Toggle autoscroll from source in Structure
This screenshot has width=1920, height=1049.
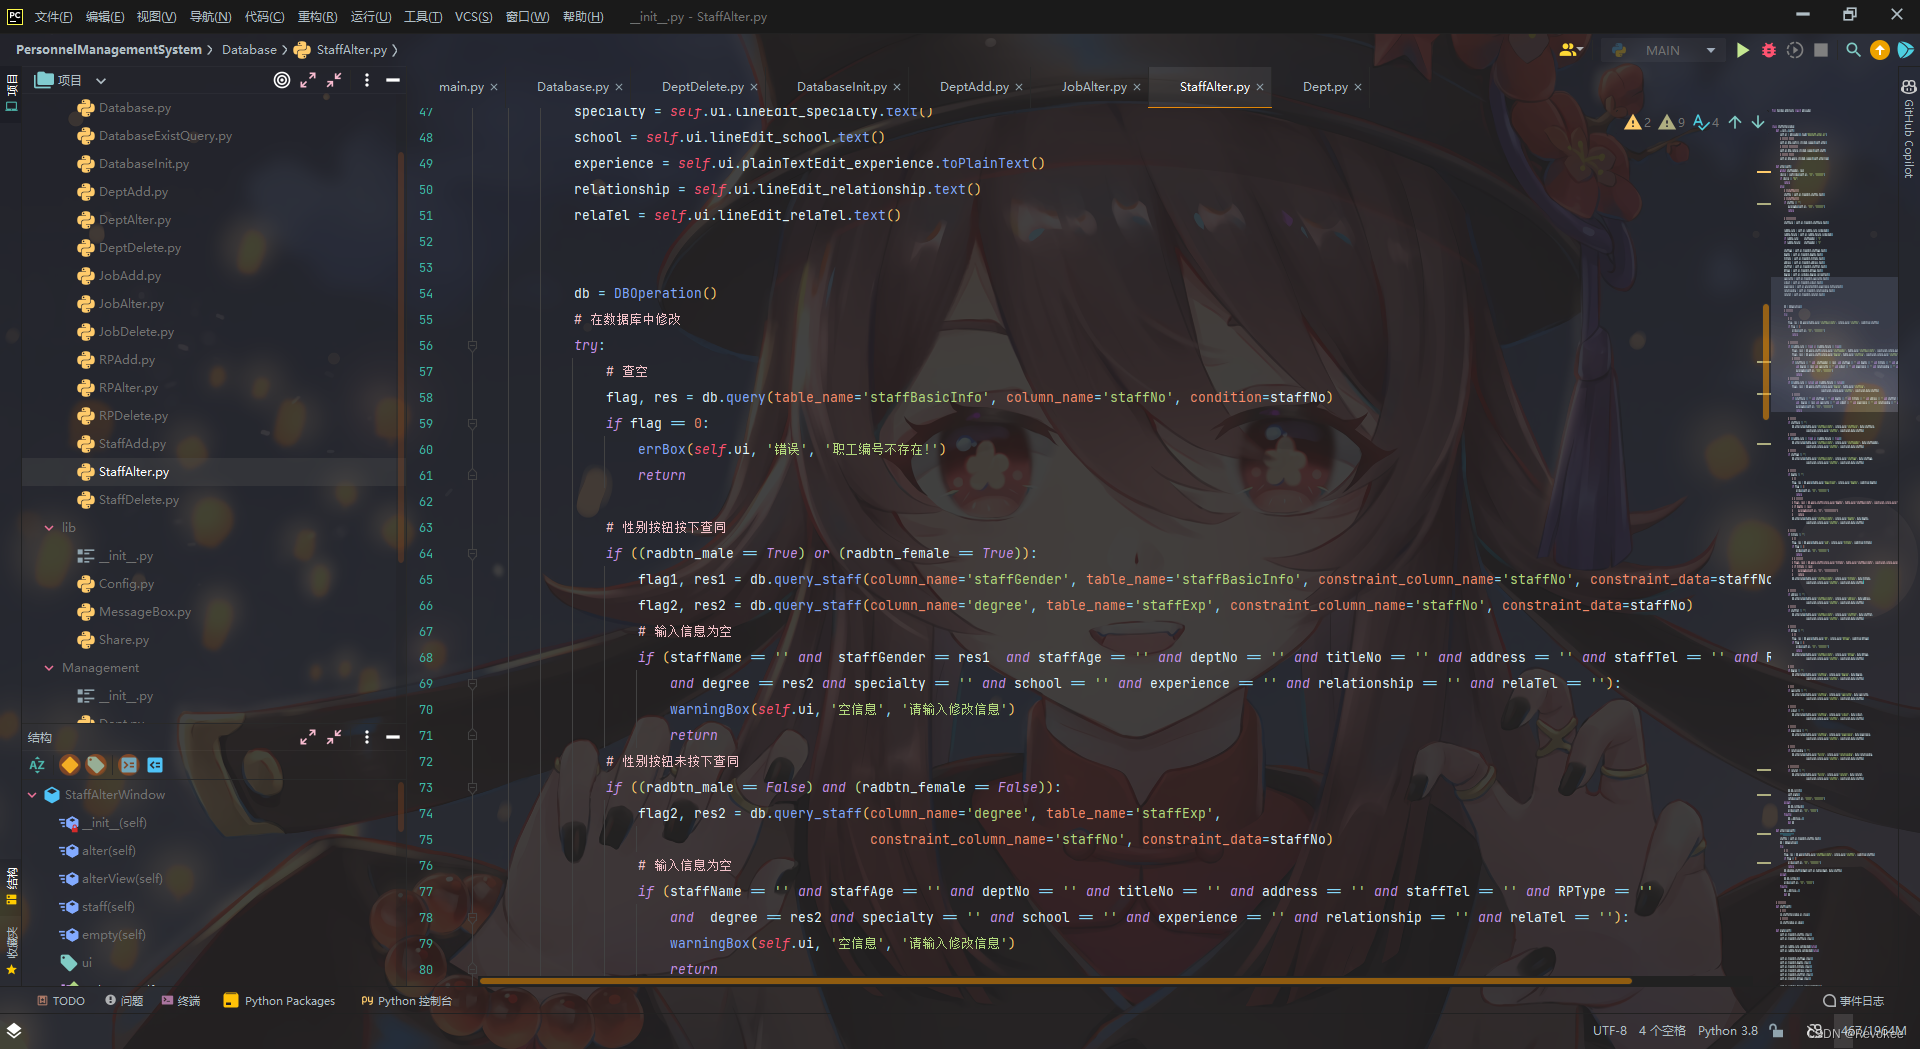tap(155, 765)
